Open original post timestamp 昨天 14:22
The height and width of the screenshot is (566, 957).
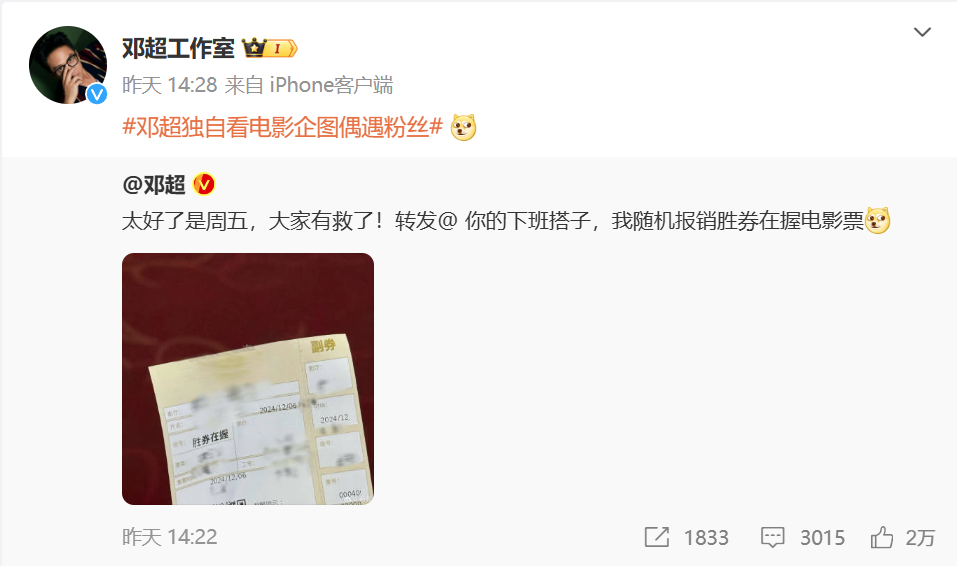coord(170,537)
